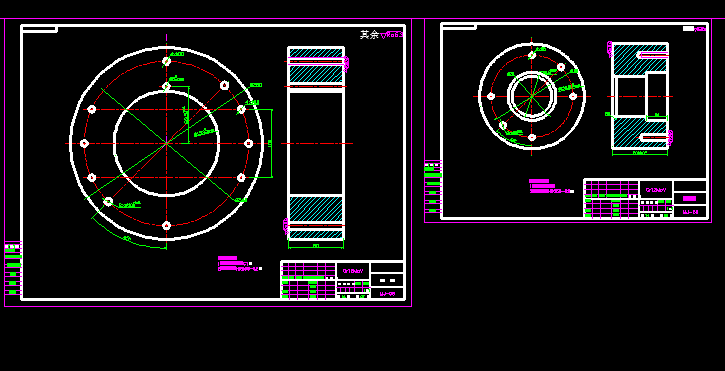Pick the top bolt hole on left drawing's large flange
The image size is (725, 371).
(166, 61)
